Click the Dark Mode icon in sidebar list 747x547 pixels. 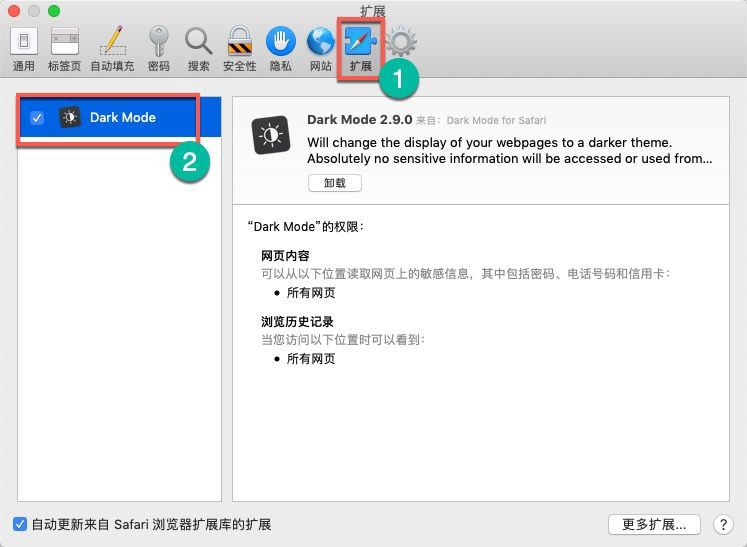[x=70, y=117]
